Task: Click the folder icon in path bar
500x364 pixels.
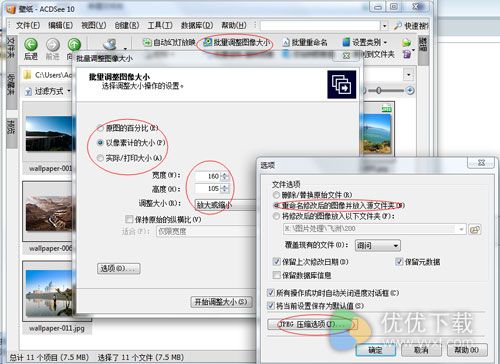Action: click(28, 75)
